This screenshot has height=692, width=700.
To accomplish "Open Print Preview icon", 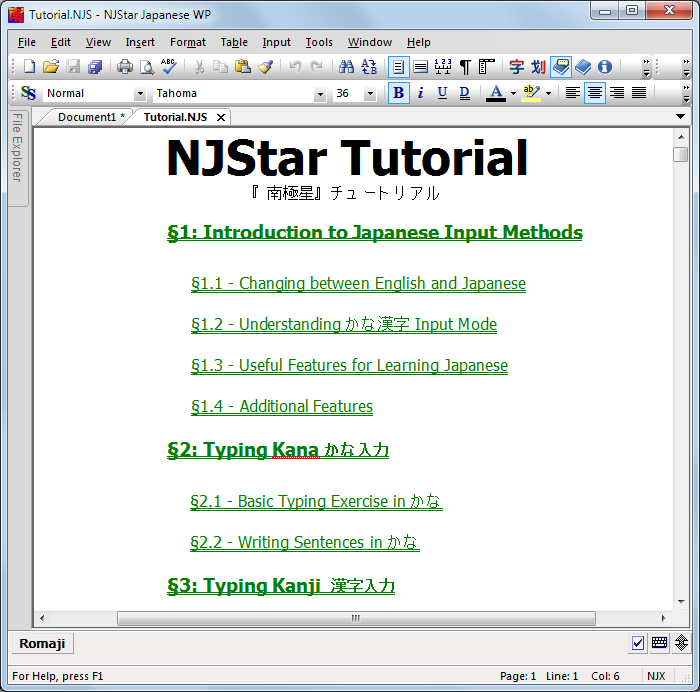I will point(146,67).
